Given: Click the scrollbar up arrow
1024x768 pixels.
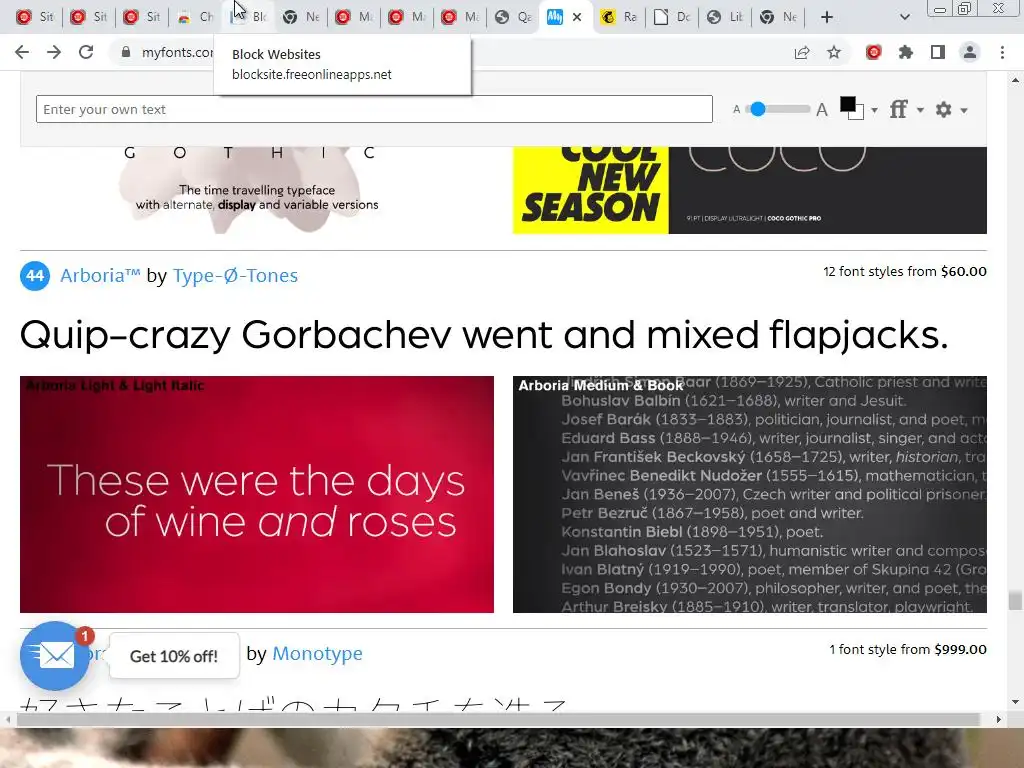Looking at the screenshot, I should pyautogui.click(x=1015, y=80).
